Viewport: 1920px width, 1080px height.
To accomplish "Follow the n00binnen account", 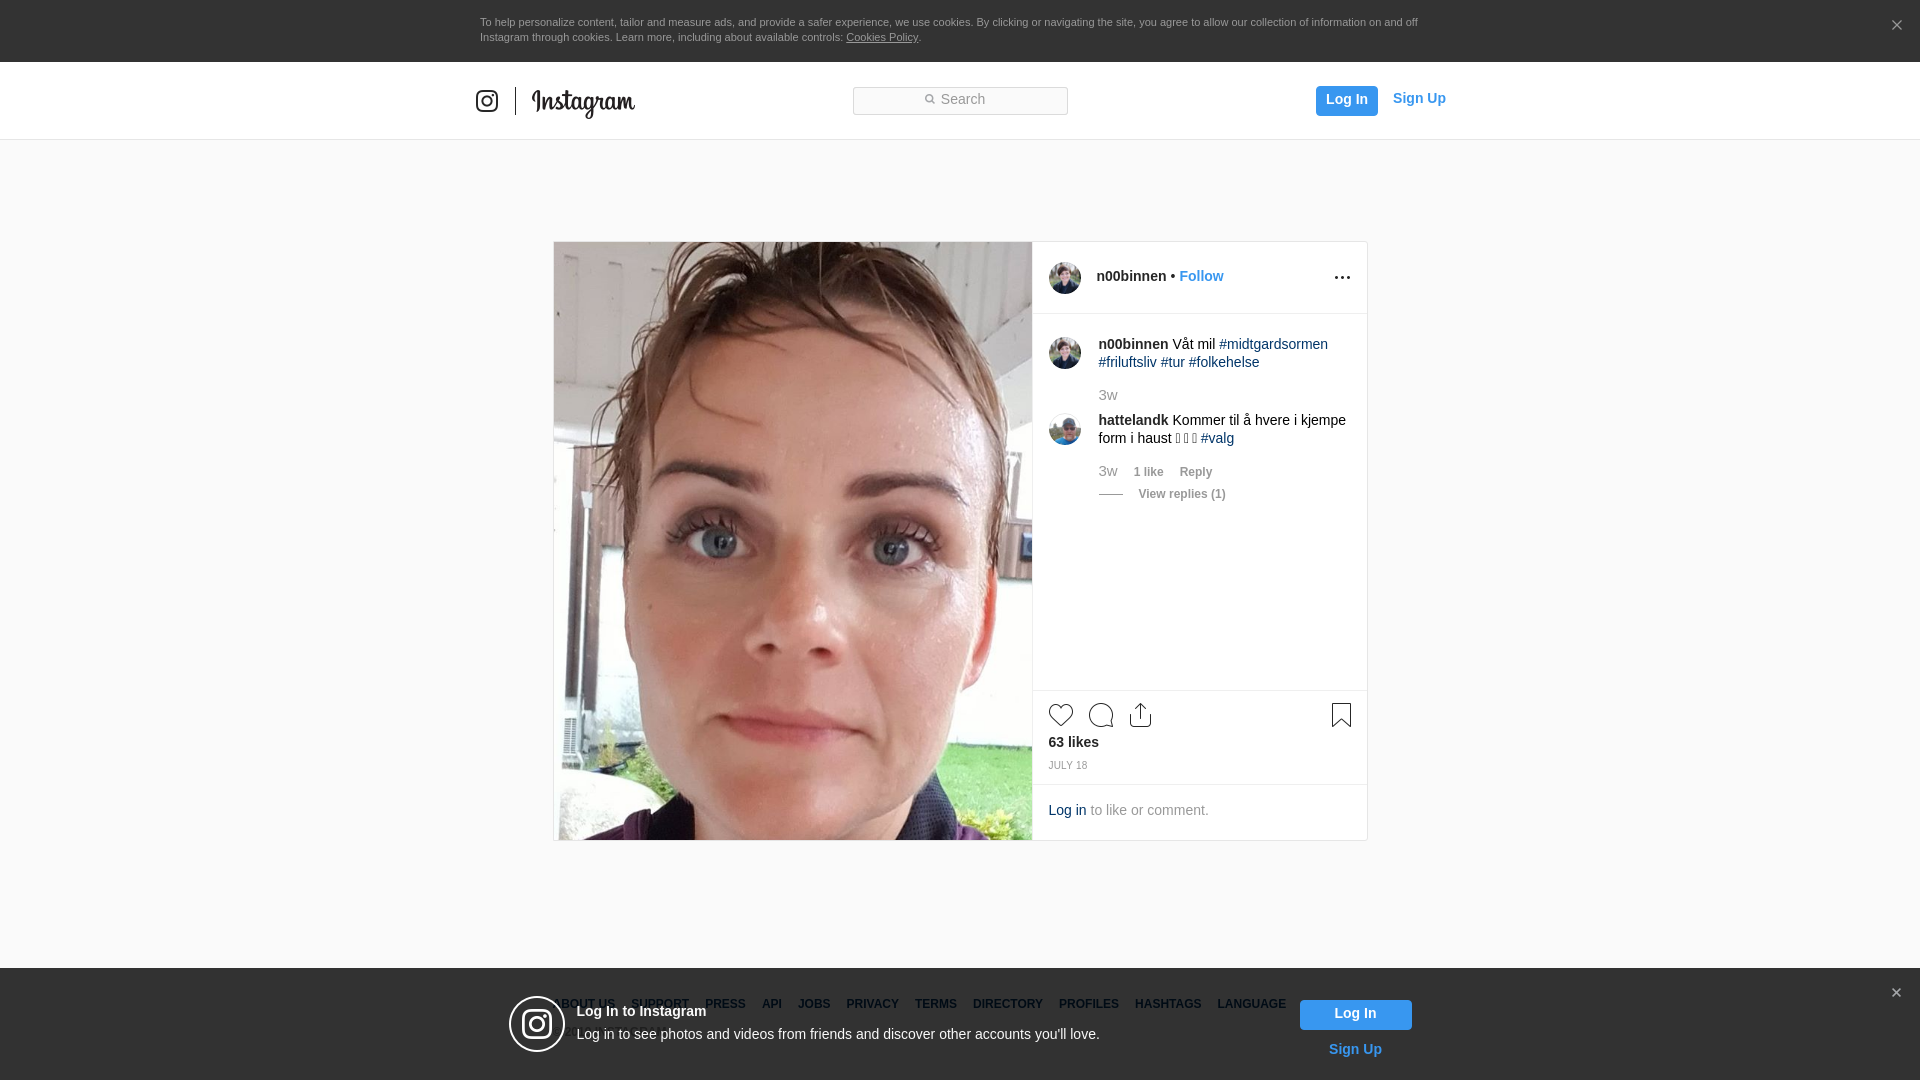I will (1200, 276).
